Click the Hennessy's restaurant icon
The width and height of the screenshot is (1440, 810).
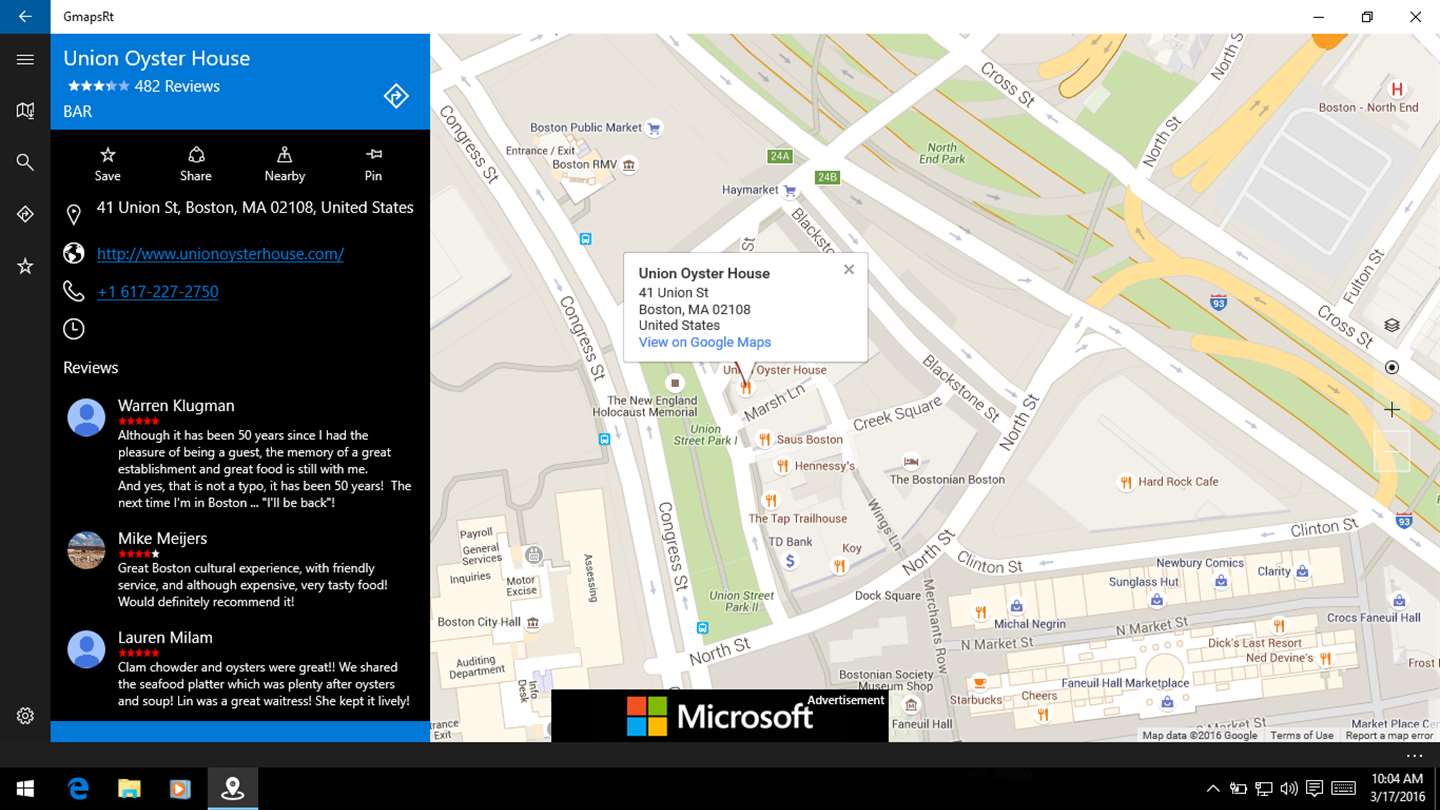coord(783,465)
